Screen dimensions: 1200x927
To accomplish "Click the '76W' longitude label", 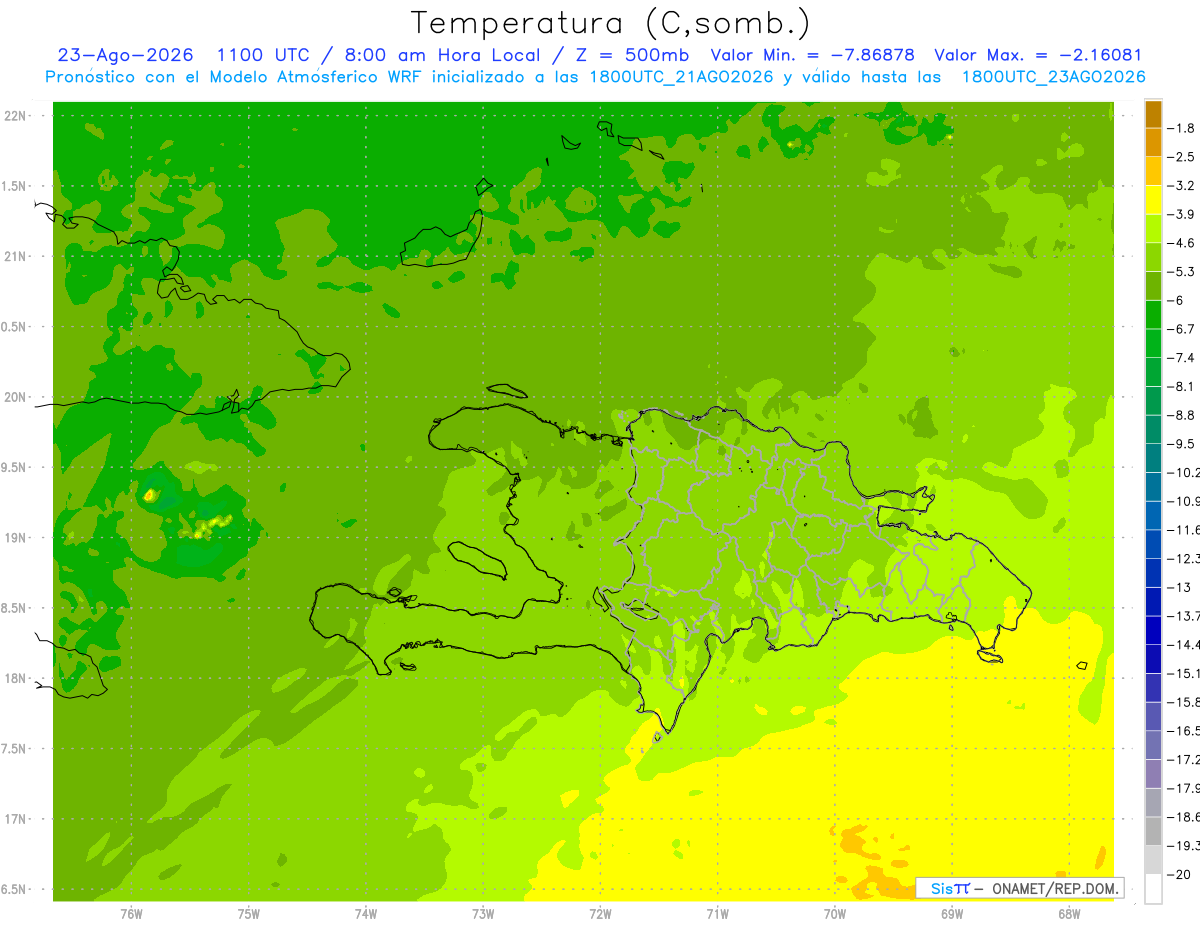I will tap(131, 914).
